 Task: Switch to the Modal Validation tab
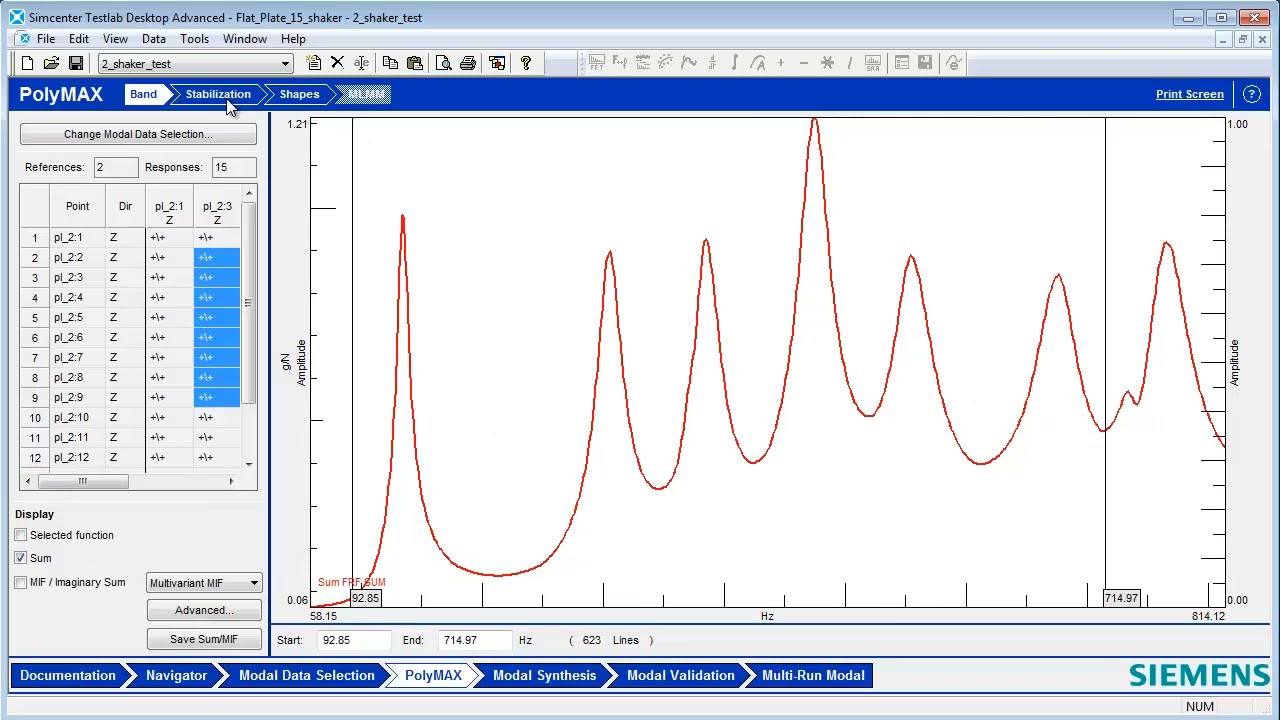tap(680, 675)
